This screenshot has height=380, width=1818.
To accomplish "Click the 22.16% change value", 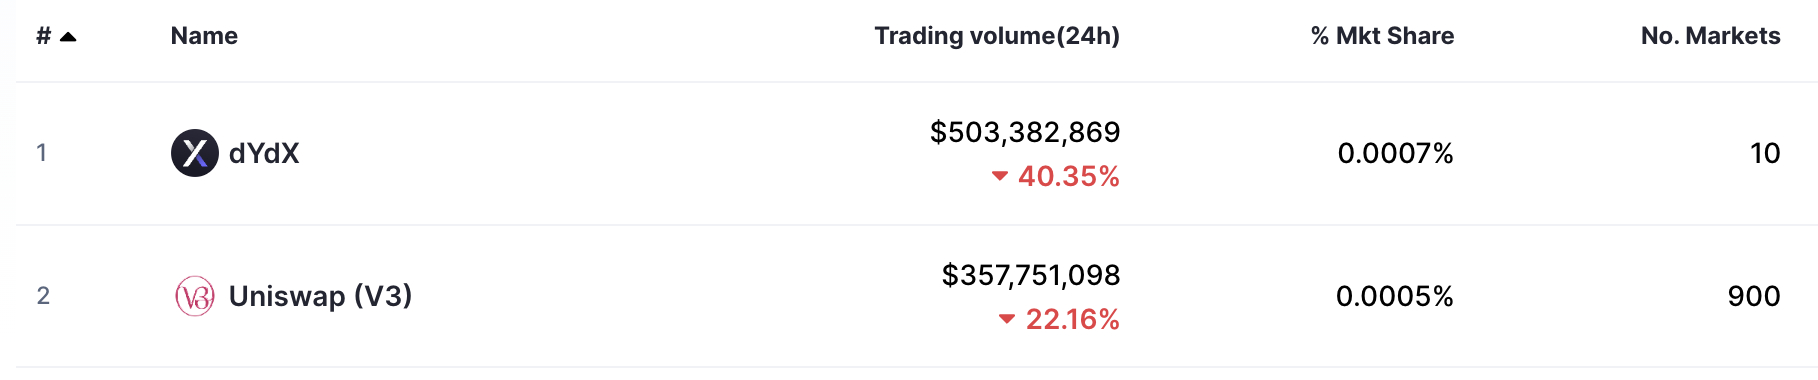I will pyautogui.click(x=1073, y=319).
